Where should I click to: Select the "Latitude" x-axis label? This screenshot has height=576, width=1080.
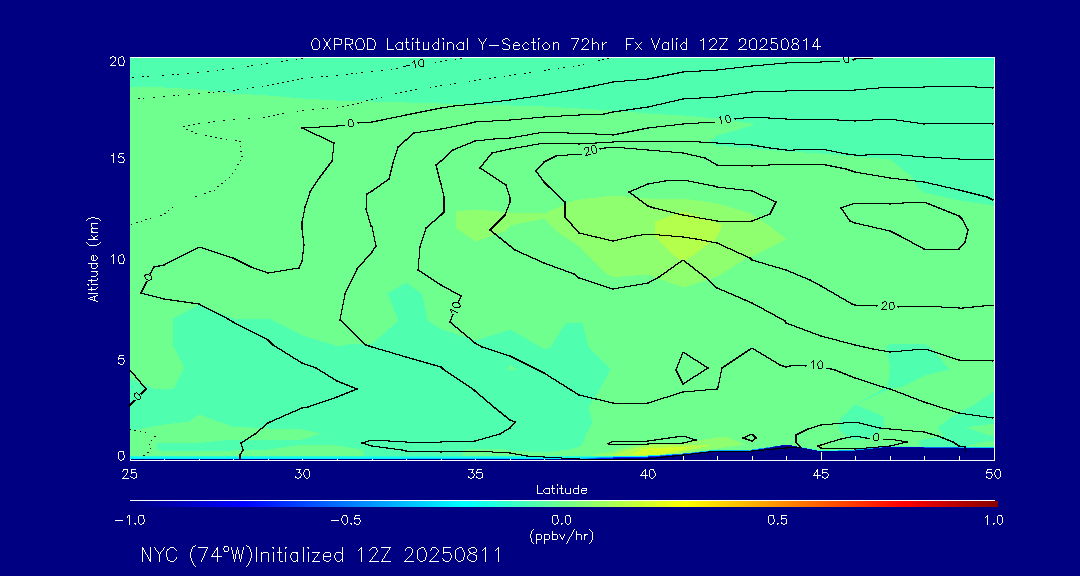(561, 489)
